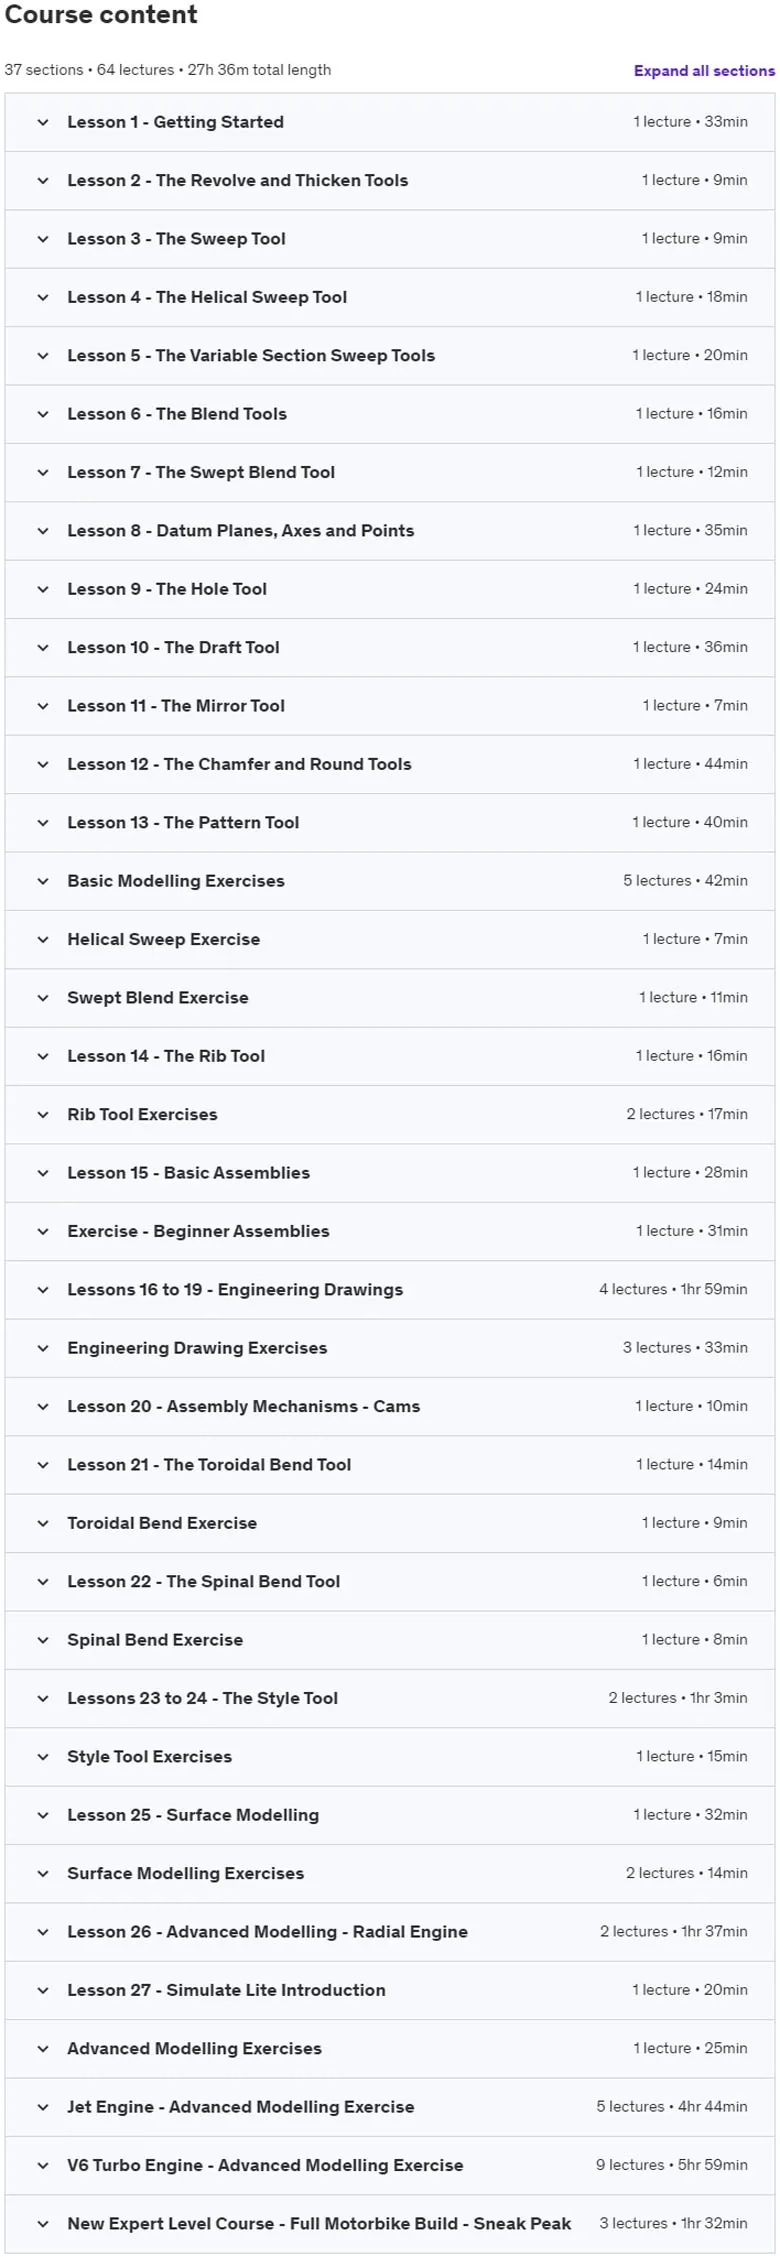Expand chevron for Lesson 11 - The Mirror Tool

tap(43, 706)
